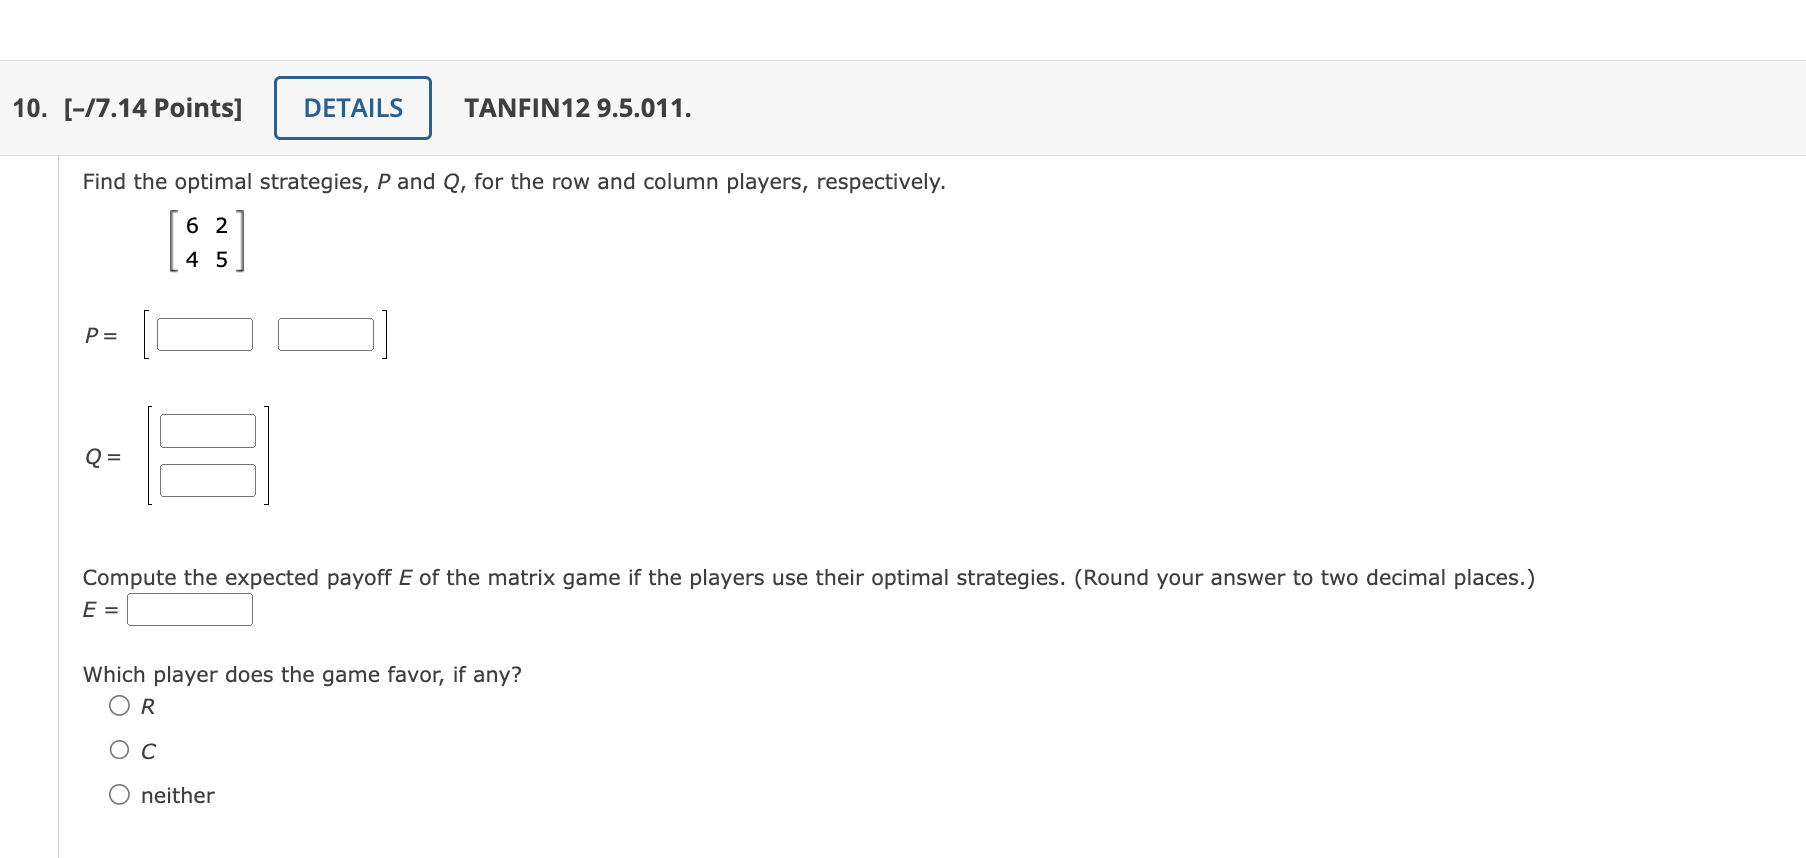Viewport: 1806px width, 858px height.
Task: Click the payoff matrix display
Action: 206,241
